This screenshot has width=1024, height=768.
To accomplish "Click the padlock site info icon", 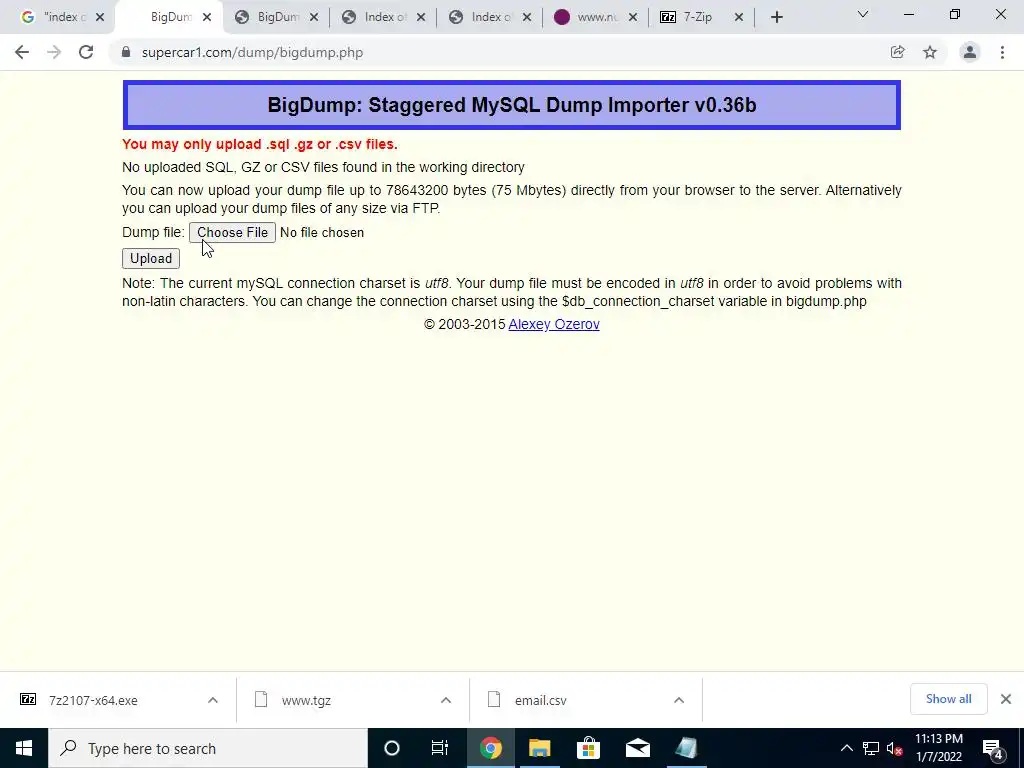I will (x=126, y=52).
